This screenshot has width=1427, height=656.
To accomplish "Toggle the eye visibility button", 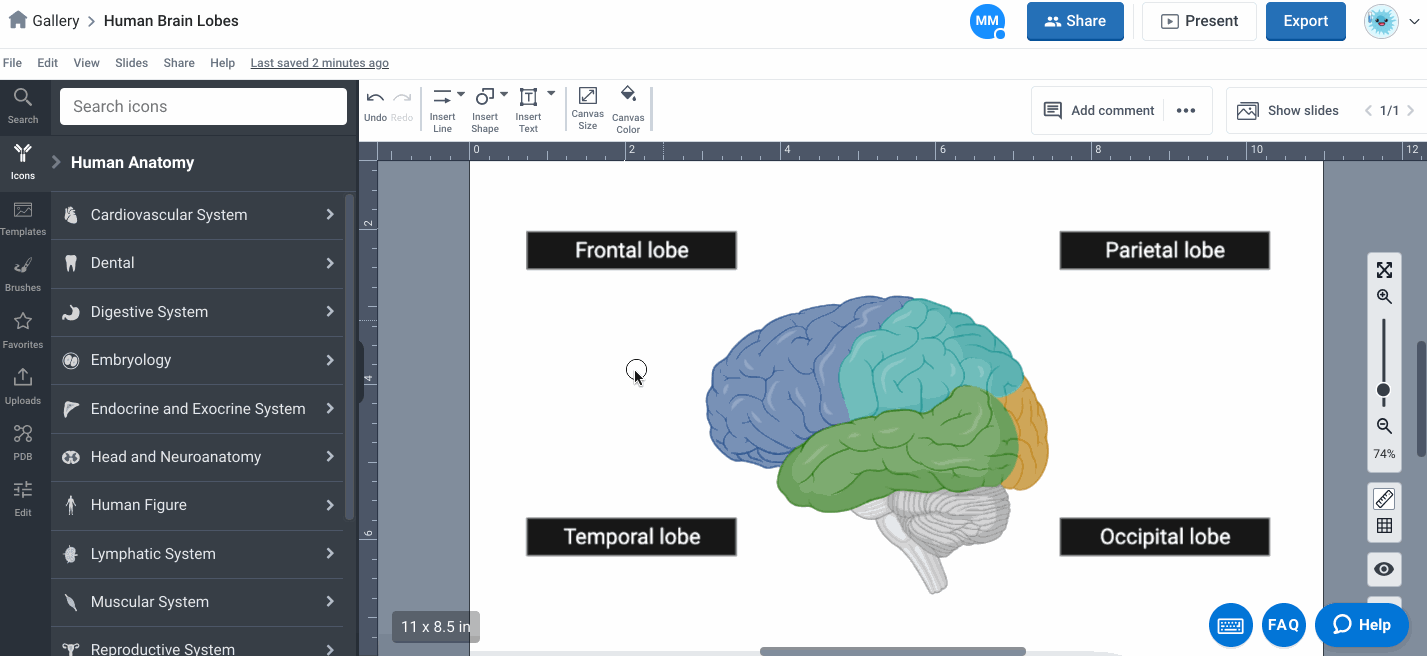I will click(x=1384, y=569).
